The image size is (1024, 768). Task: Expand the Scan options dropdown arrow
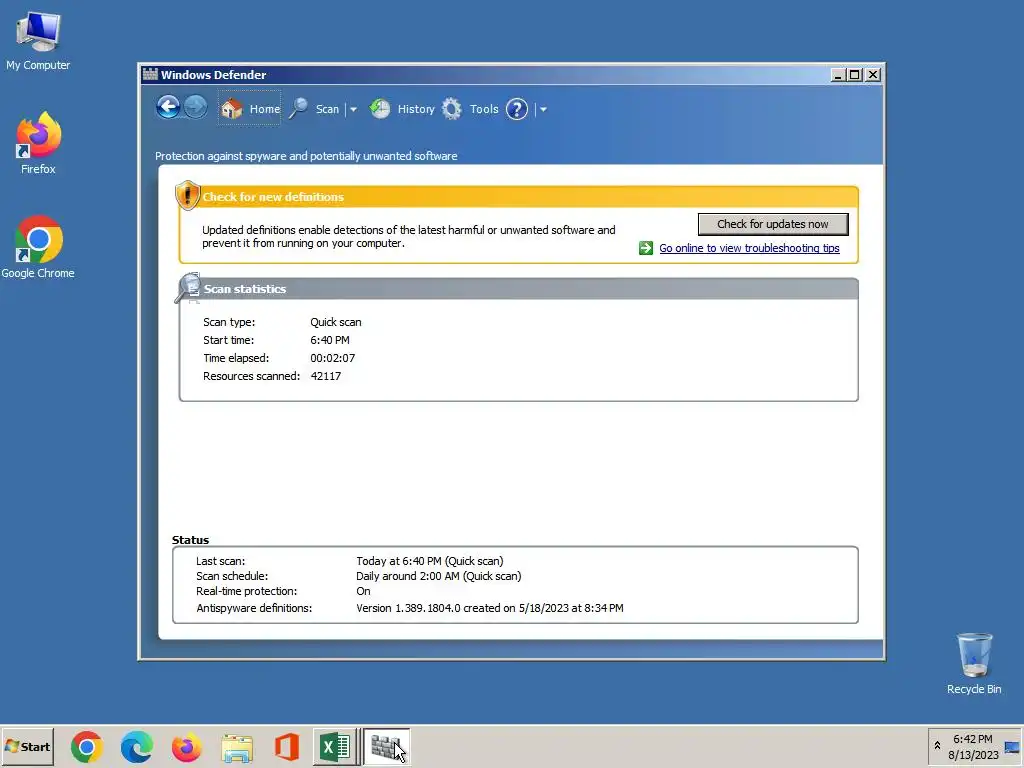pyautogui.click(x=353, y=110)
